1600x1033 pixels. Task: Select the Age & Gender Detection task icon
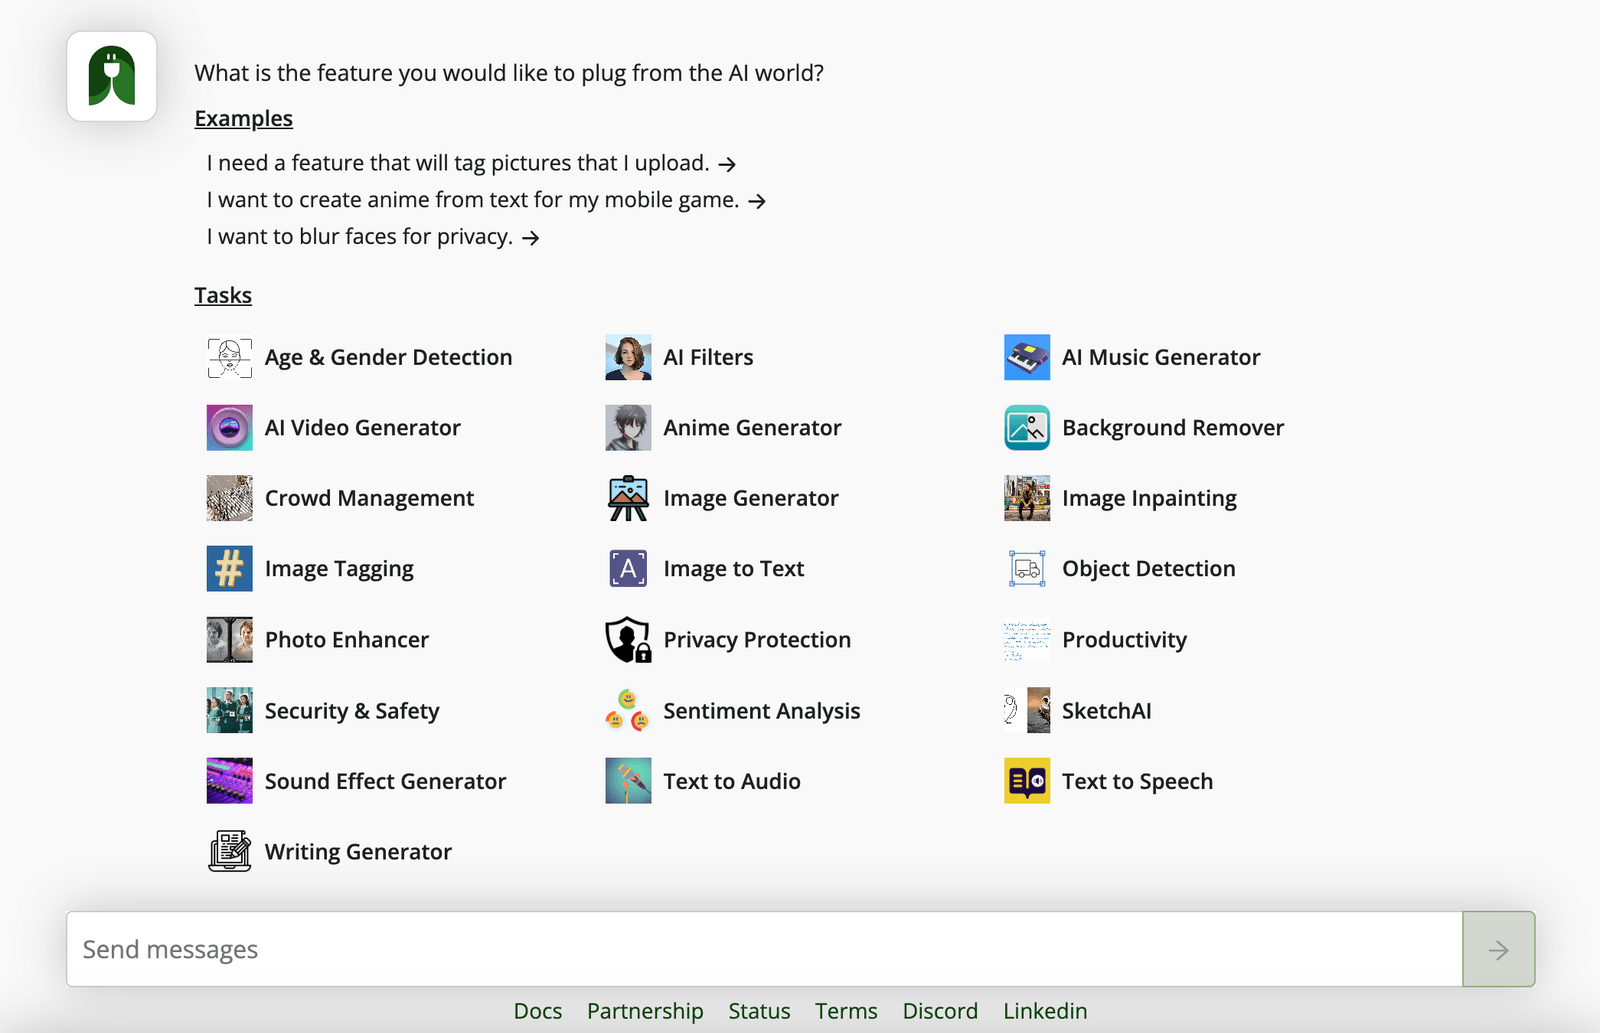(x=229, y=357)
